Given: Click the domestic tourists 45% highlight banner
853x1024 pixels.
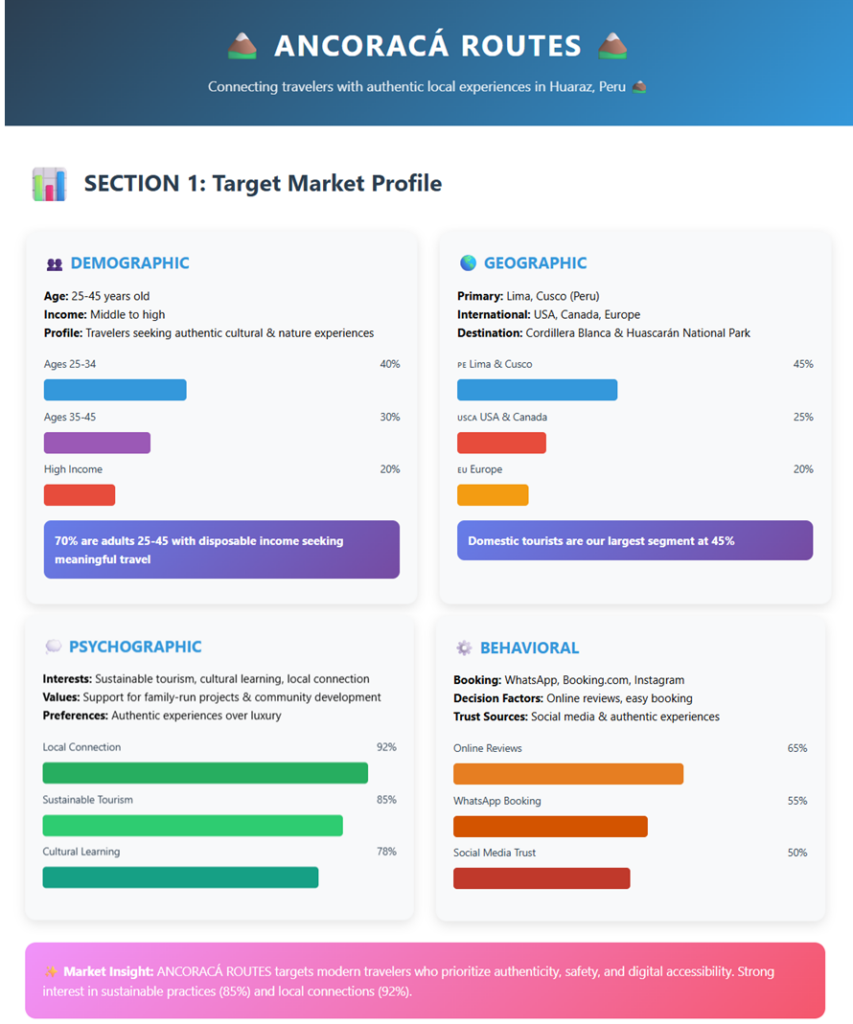Looking at the screenshot, I should (x=635, y=541).
